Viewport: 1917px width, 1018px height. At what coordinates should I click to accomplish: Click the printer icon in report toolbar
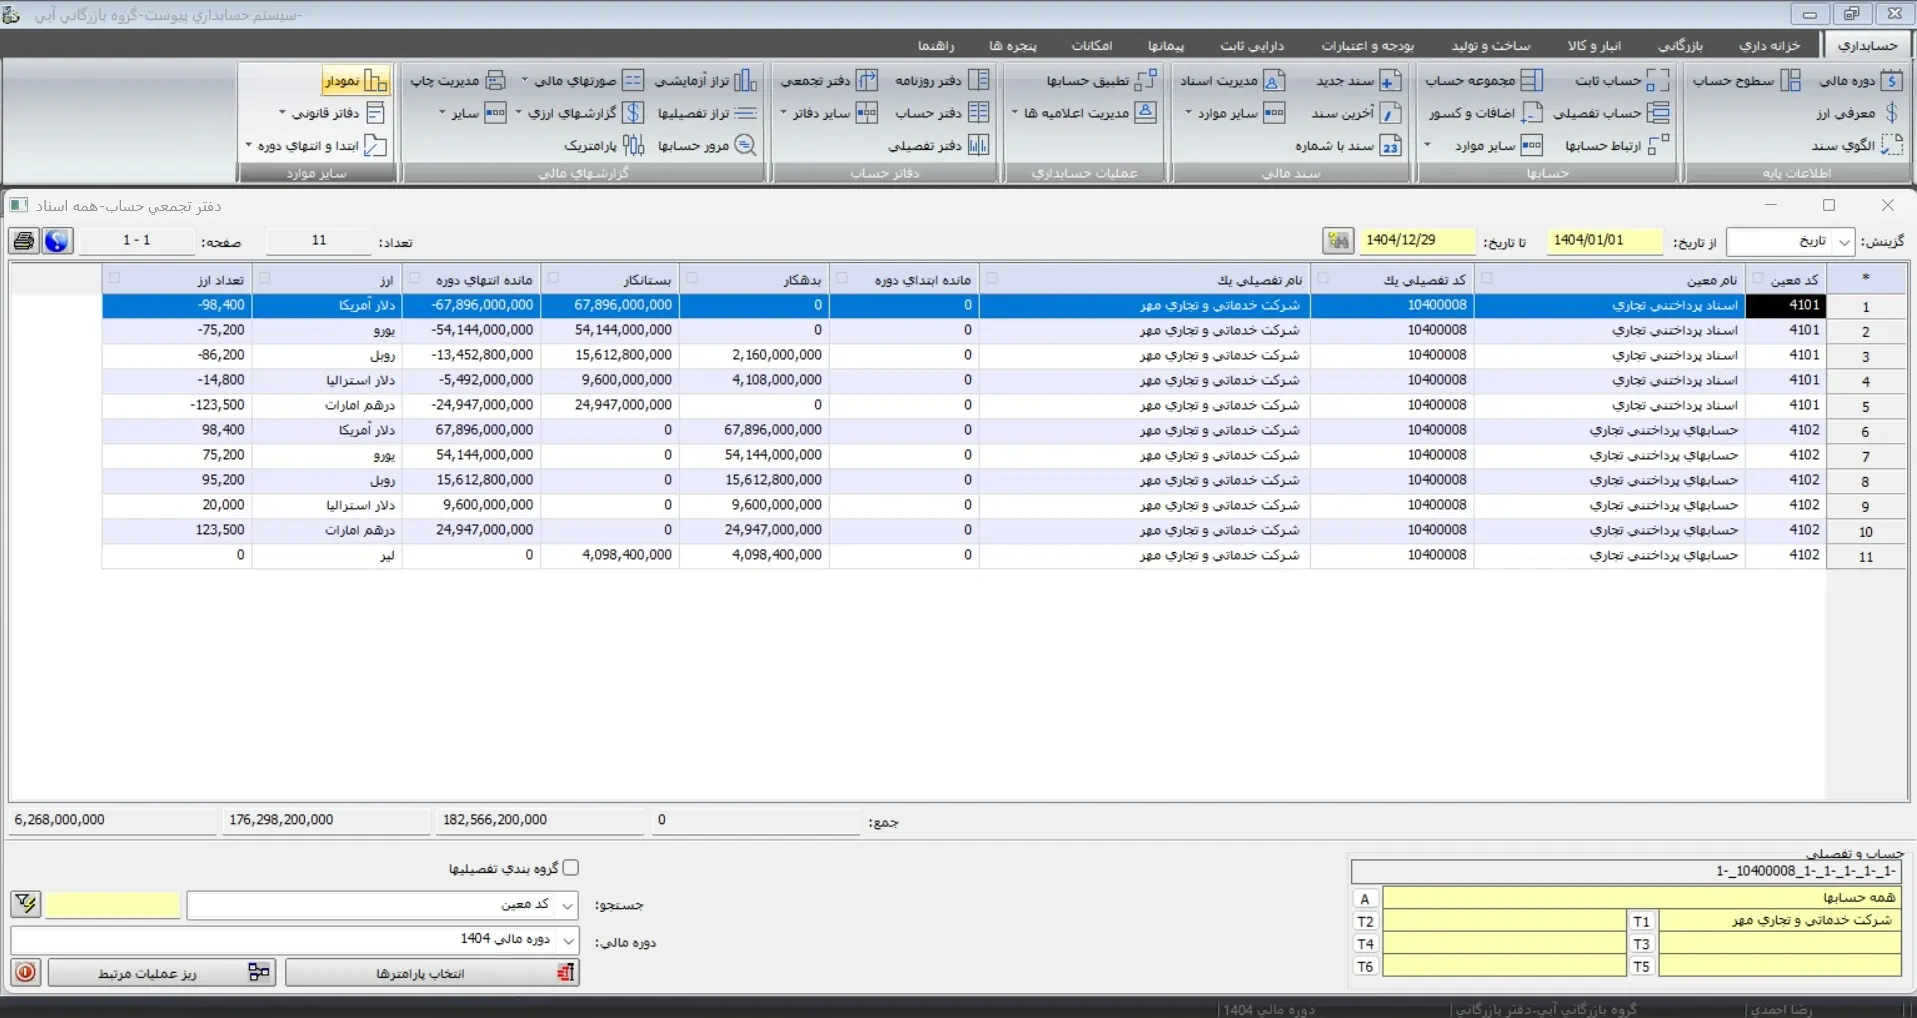(24, 241)
